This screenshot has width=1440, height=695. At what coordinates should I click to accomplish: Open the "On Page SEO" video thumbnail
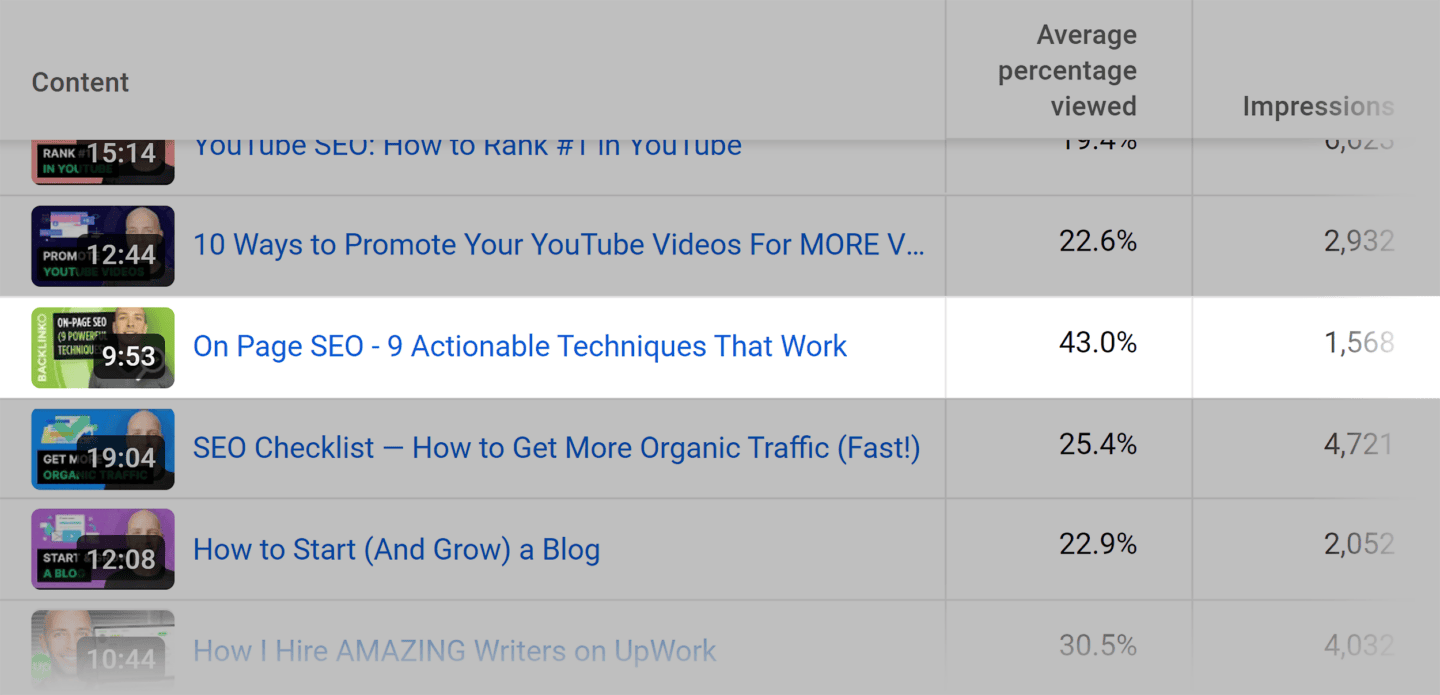pyautogui.click(x=102, y=347)
